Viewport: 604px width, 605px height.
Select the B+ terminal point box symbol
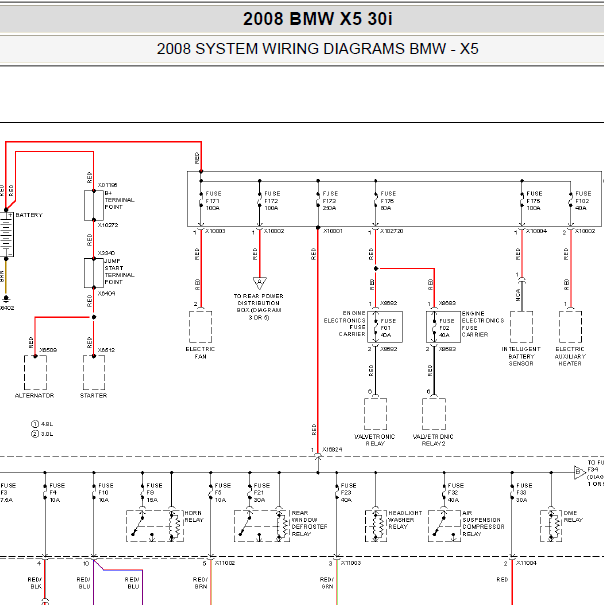94,205
